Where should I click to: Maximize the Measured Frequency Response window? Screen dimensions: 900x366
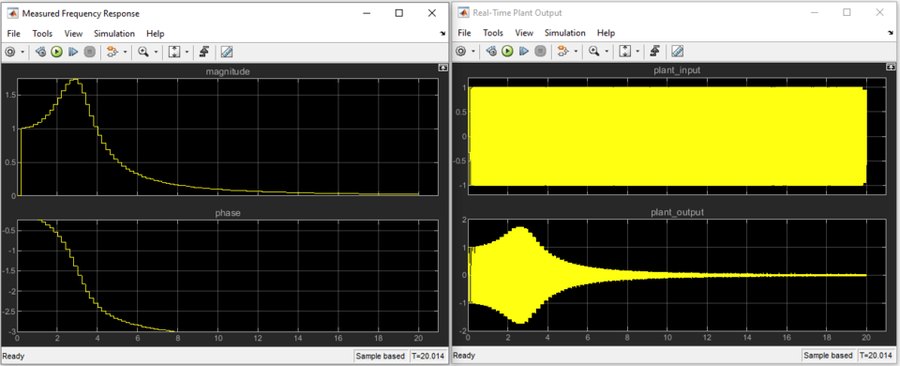click(399, 13)
